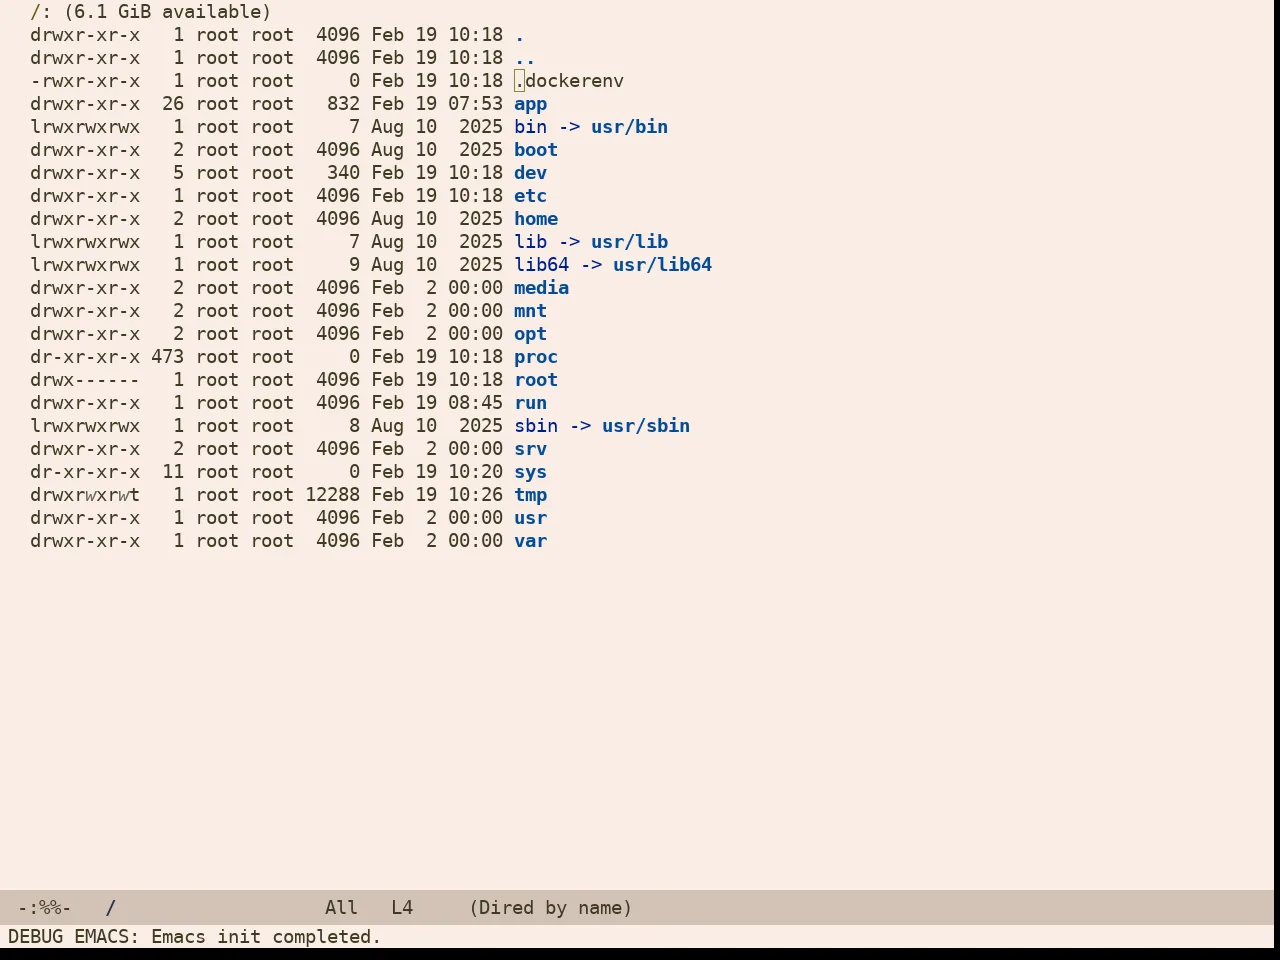The image size is (1280, 960).
Task: Open the mnt directory entry
Action: click(530, 311)
